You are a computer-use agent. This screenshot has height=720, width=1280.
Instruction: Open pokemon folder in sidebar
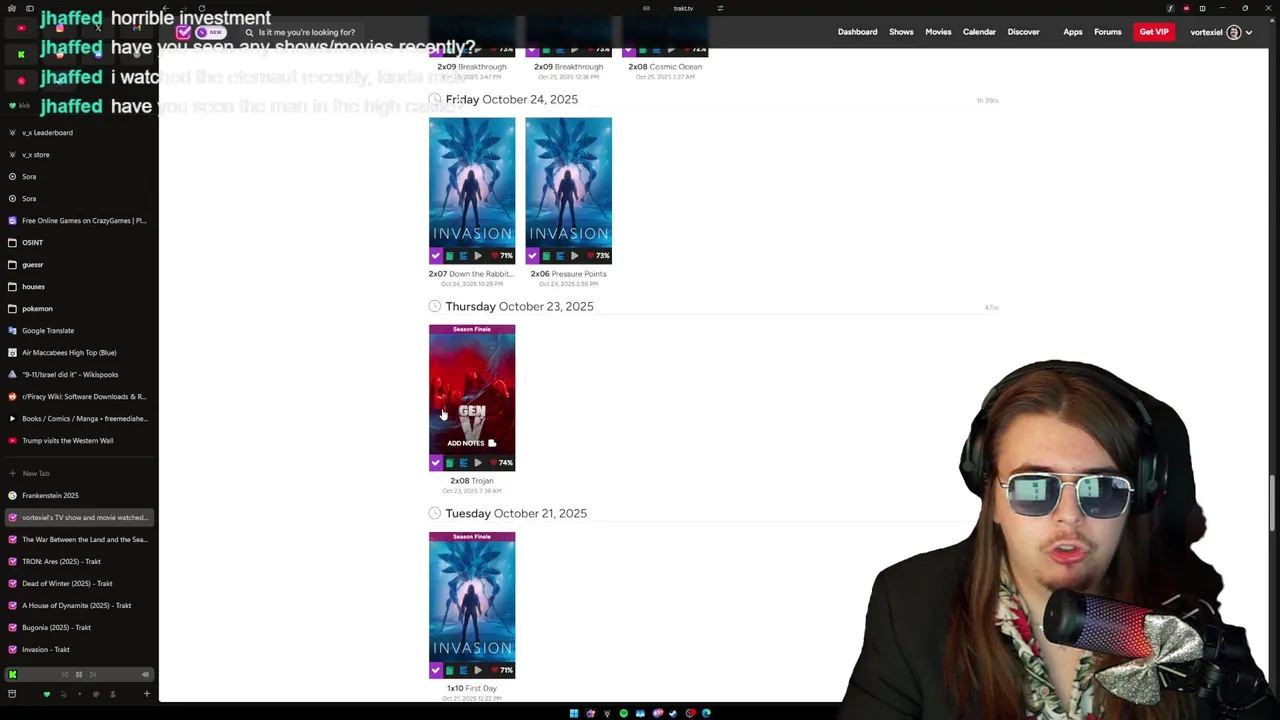click(79, 308)
